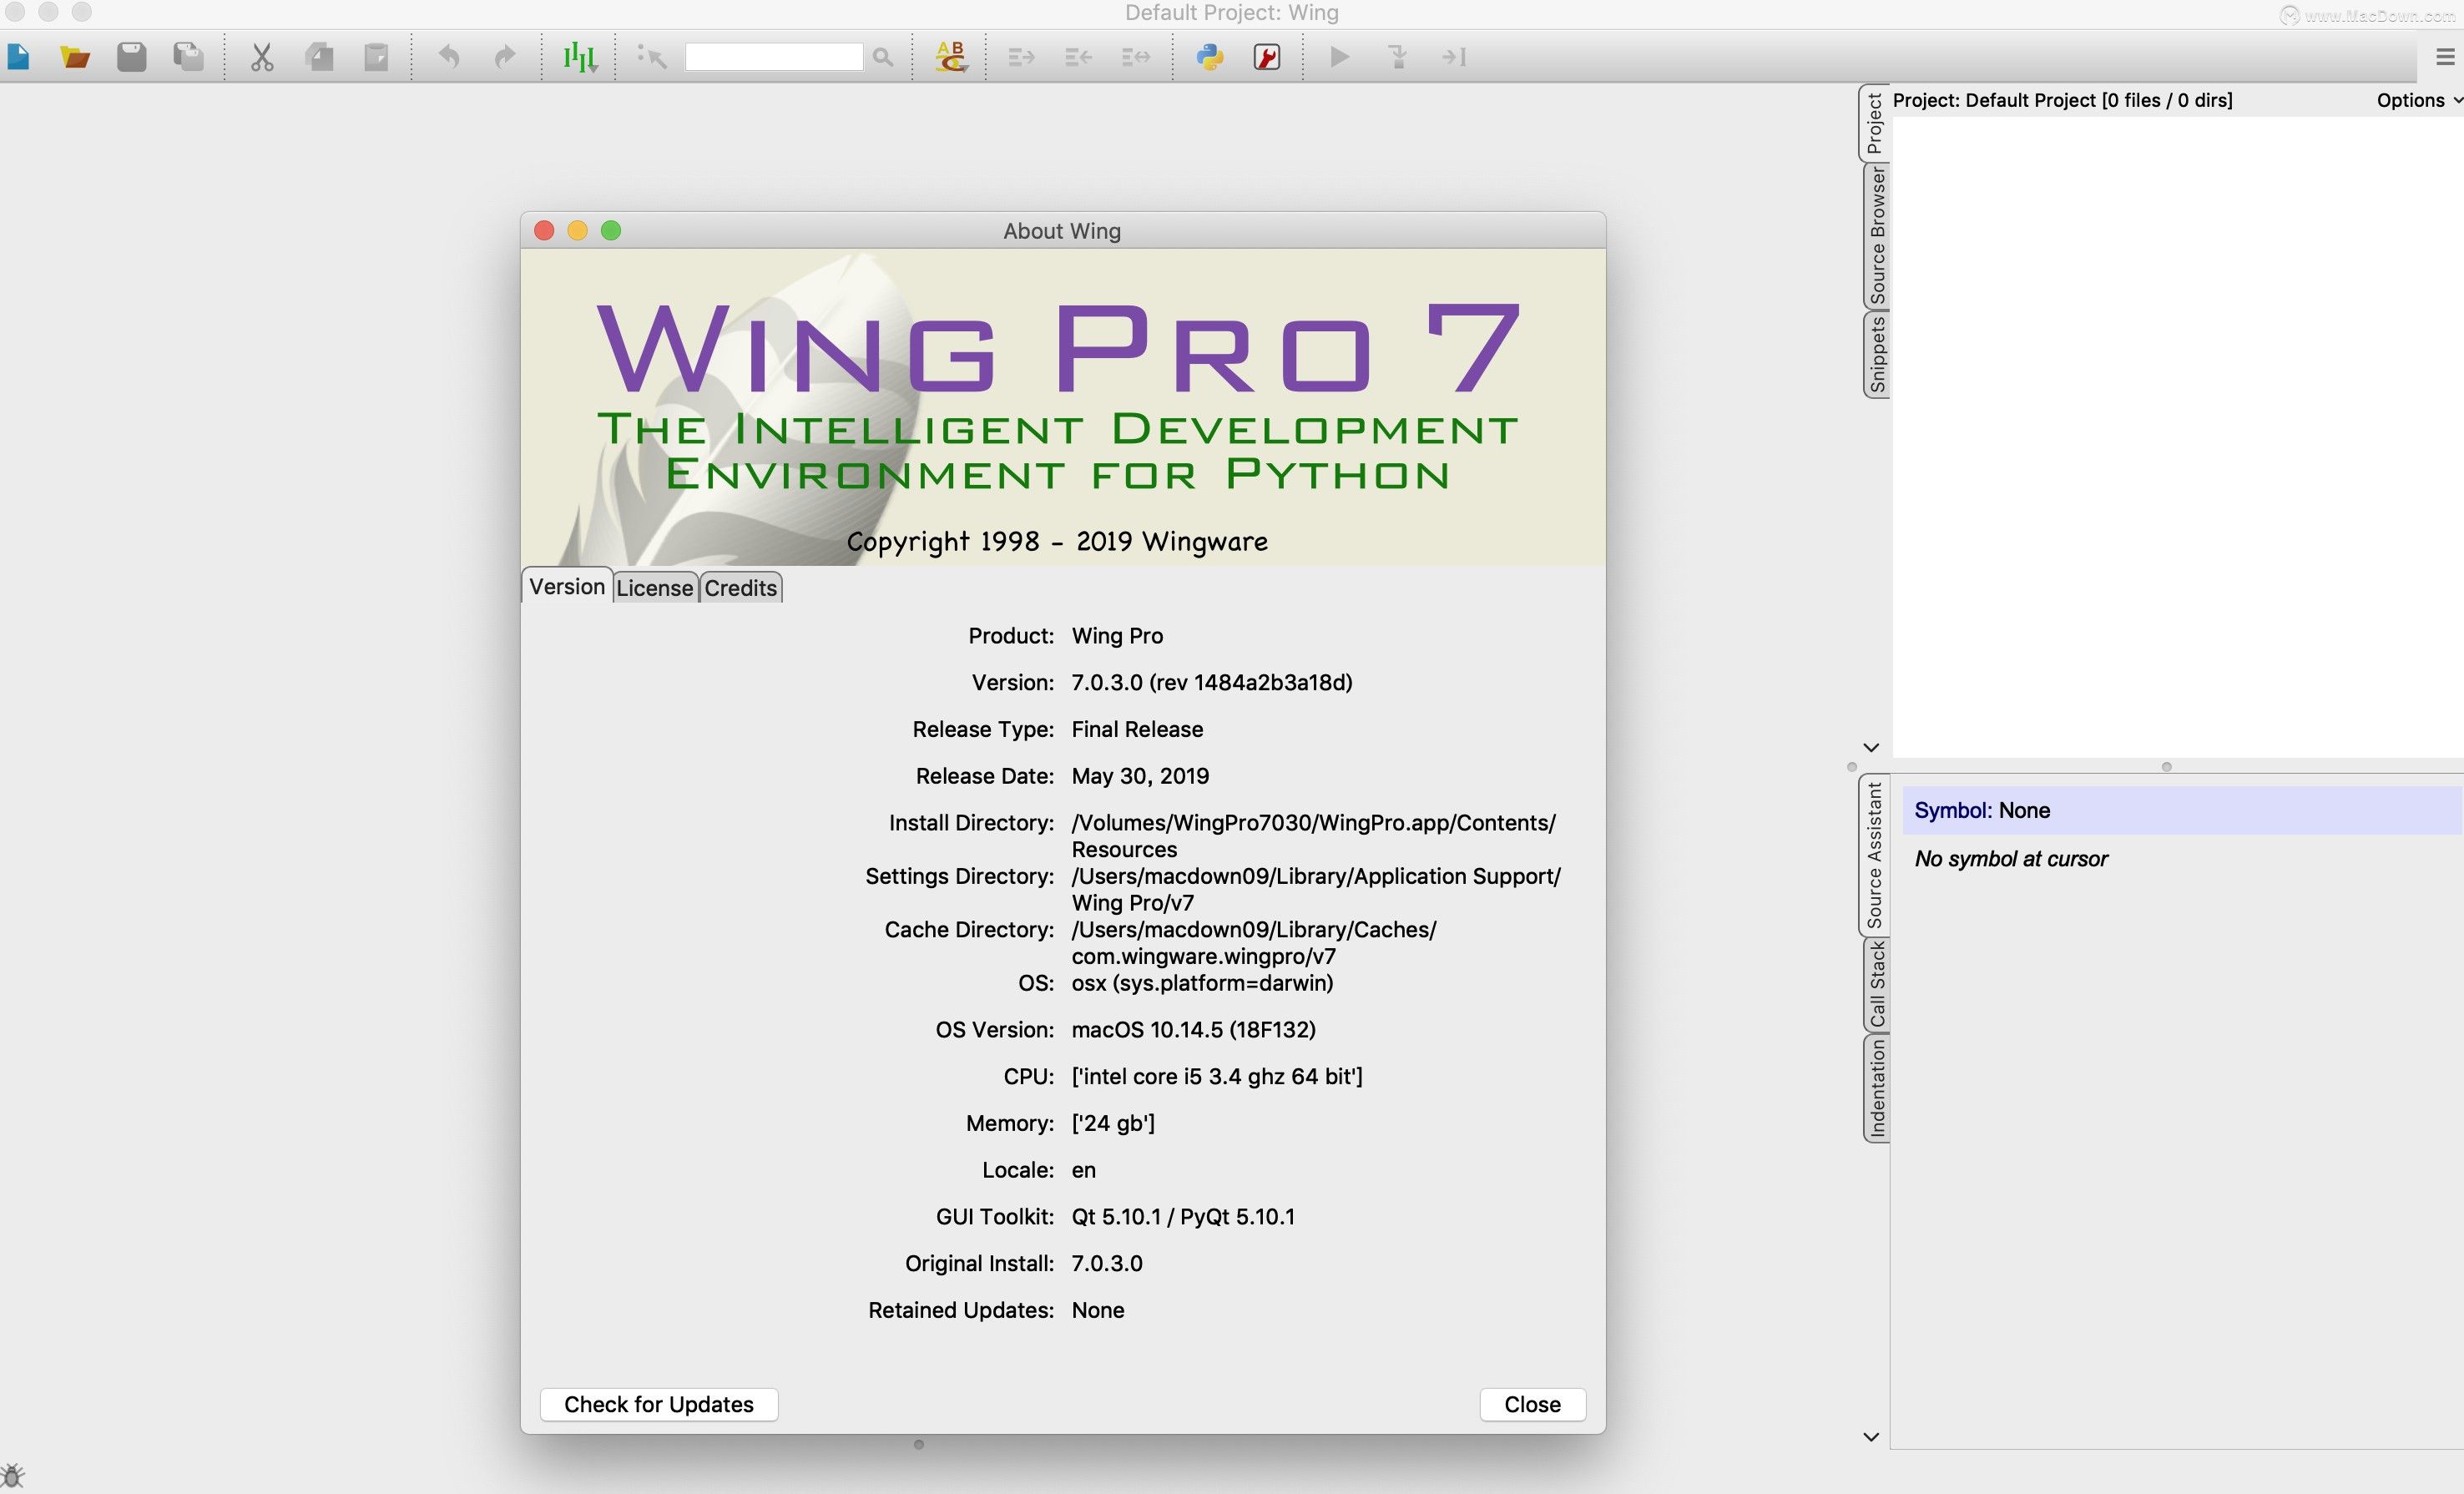Click the version text 7.0.3.0 (rev 1484a2b3a18d)
Image resolution: width=2464 pixels, height=1494 pixels.
pyautogui.click(x=1211, y=683)
